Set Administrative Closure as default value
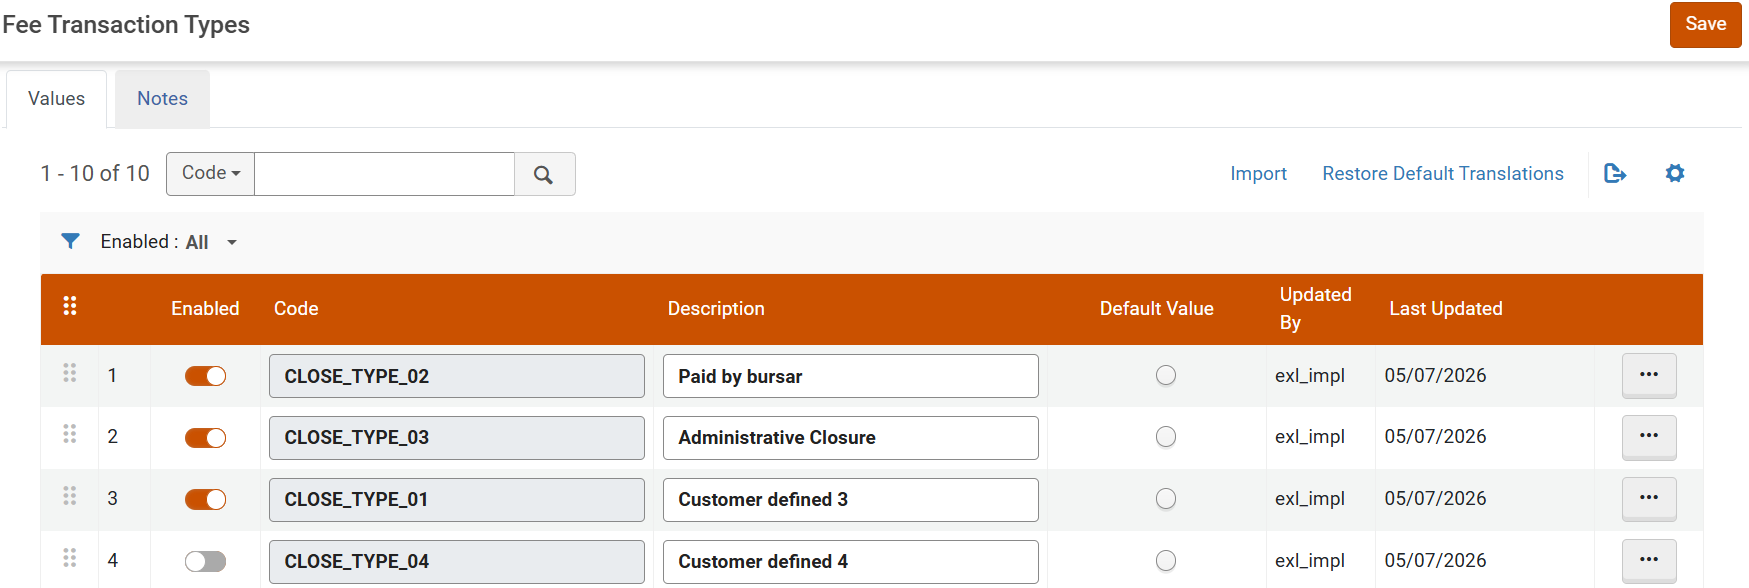 (1166, 437)
